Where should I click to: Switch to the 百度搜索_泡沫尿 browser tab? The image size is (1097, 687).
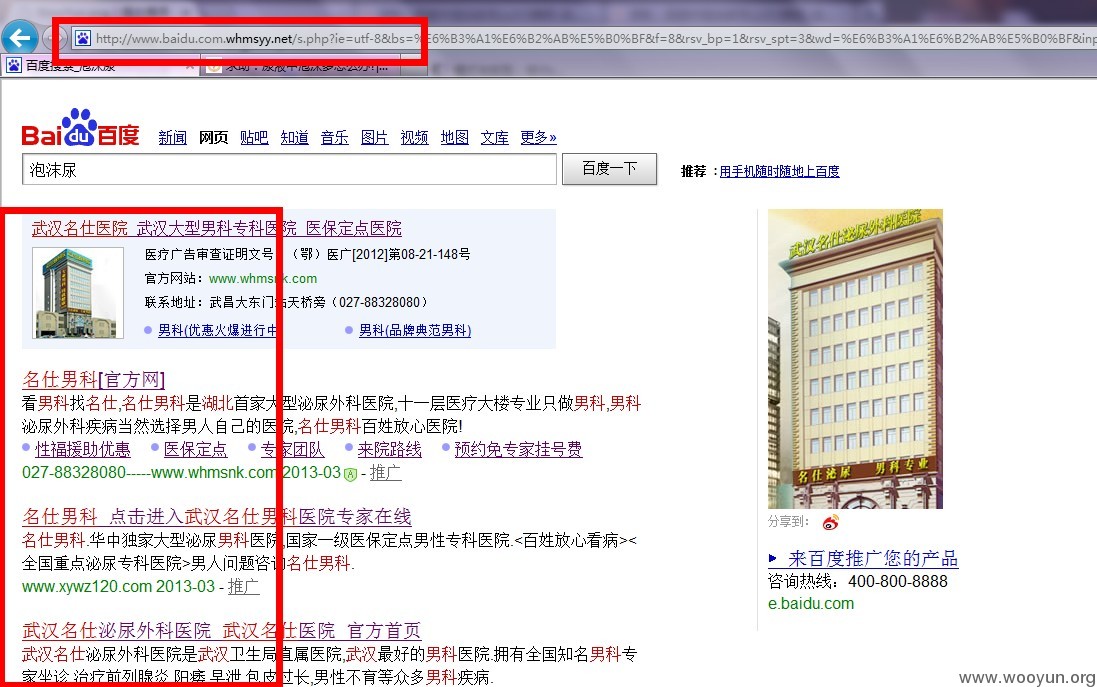101,66
